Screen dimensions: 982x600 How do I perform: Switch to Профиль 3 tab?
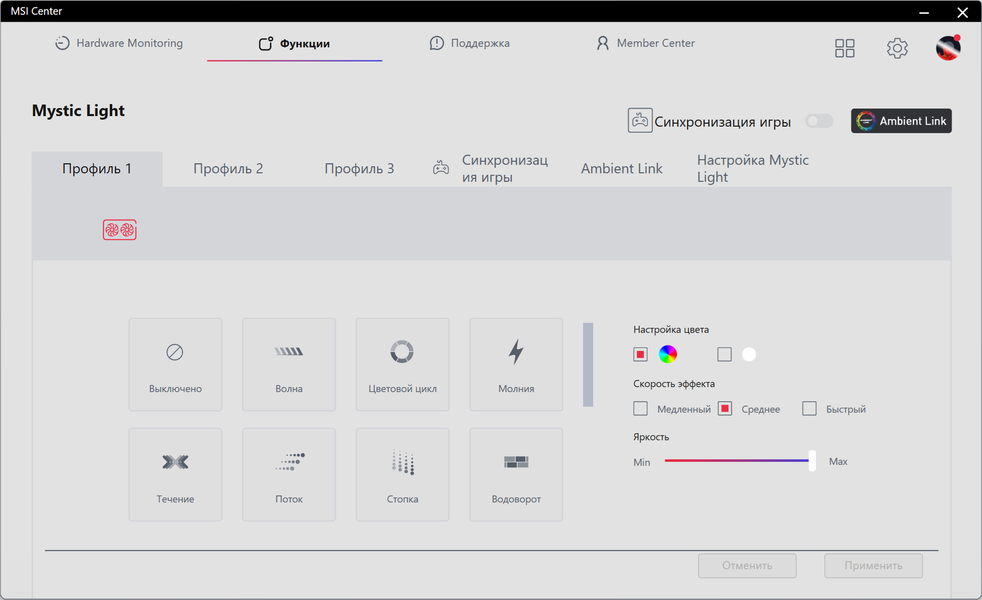359,168
